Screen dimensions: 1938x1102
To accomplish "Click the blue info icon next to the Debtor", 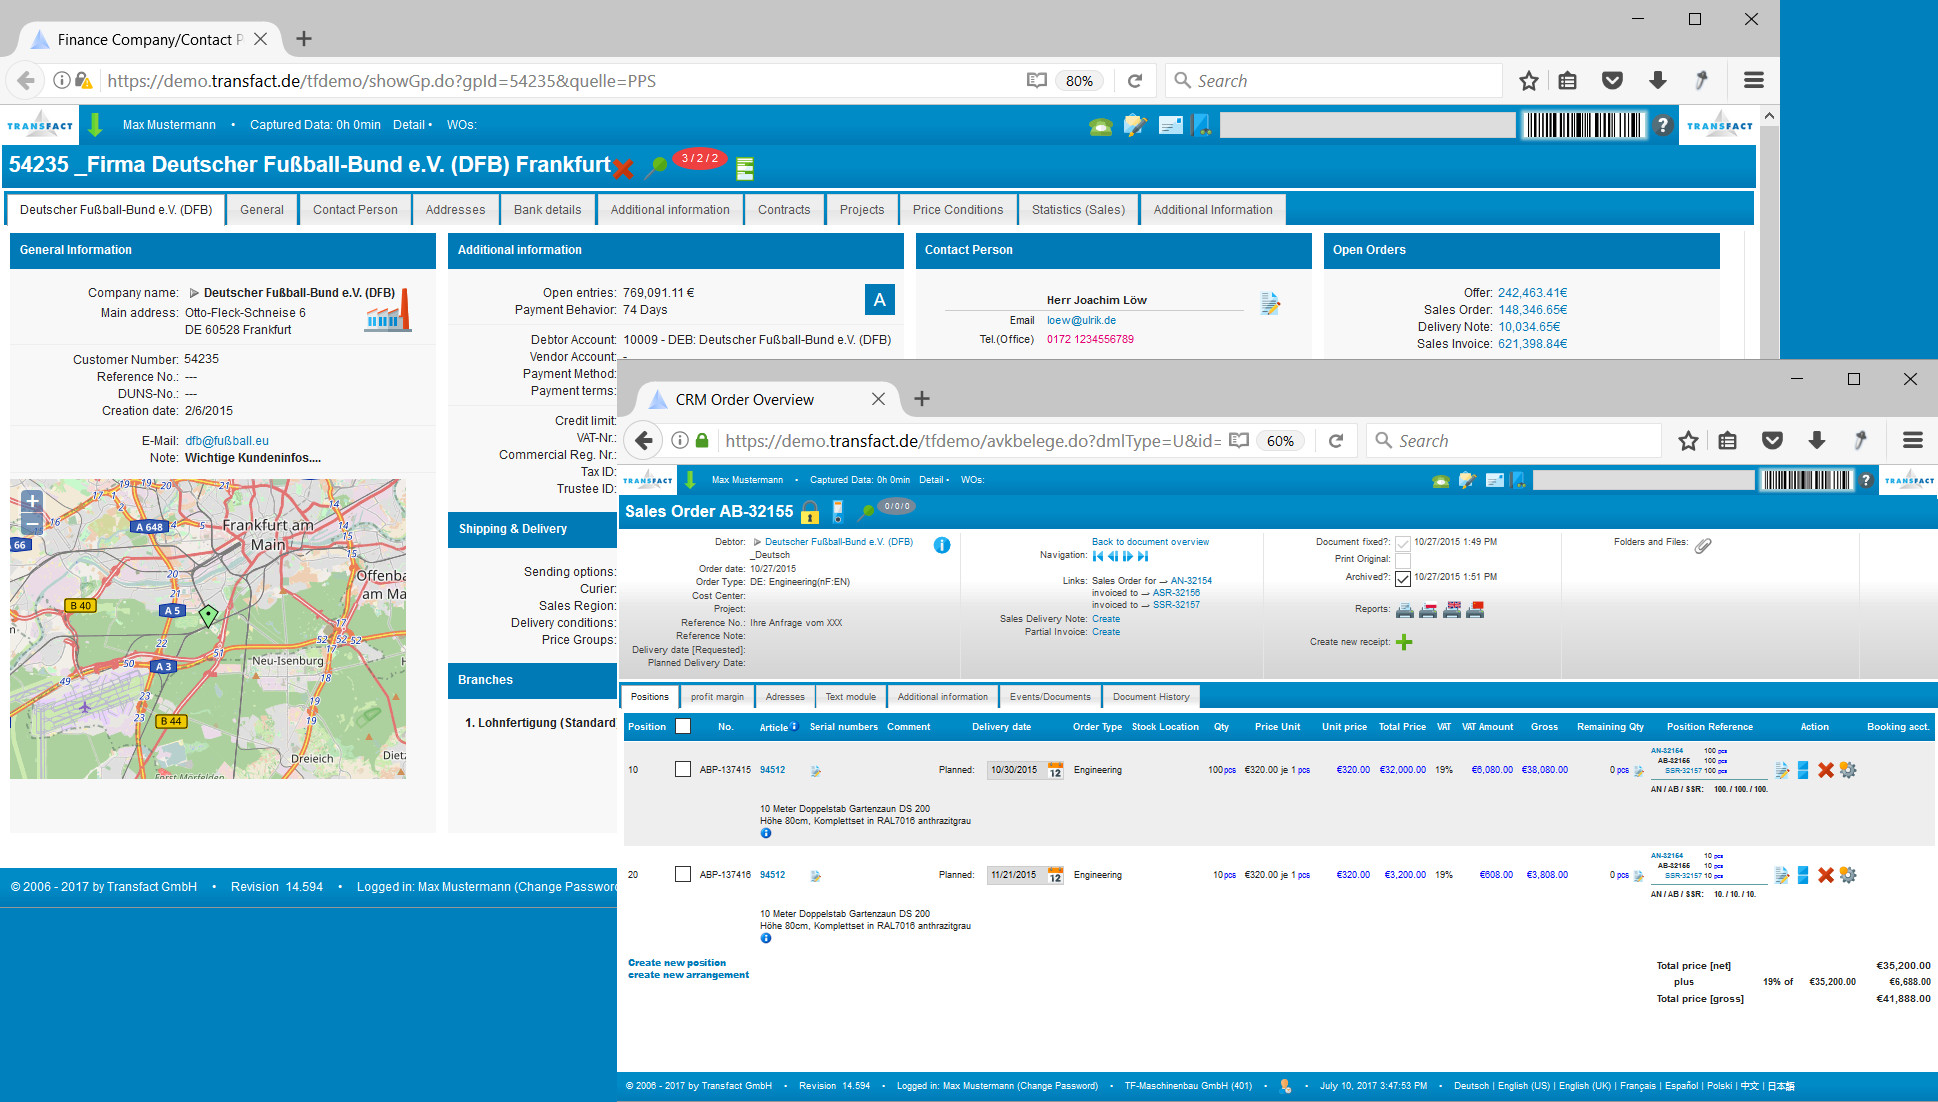I will (942, 545).
